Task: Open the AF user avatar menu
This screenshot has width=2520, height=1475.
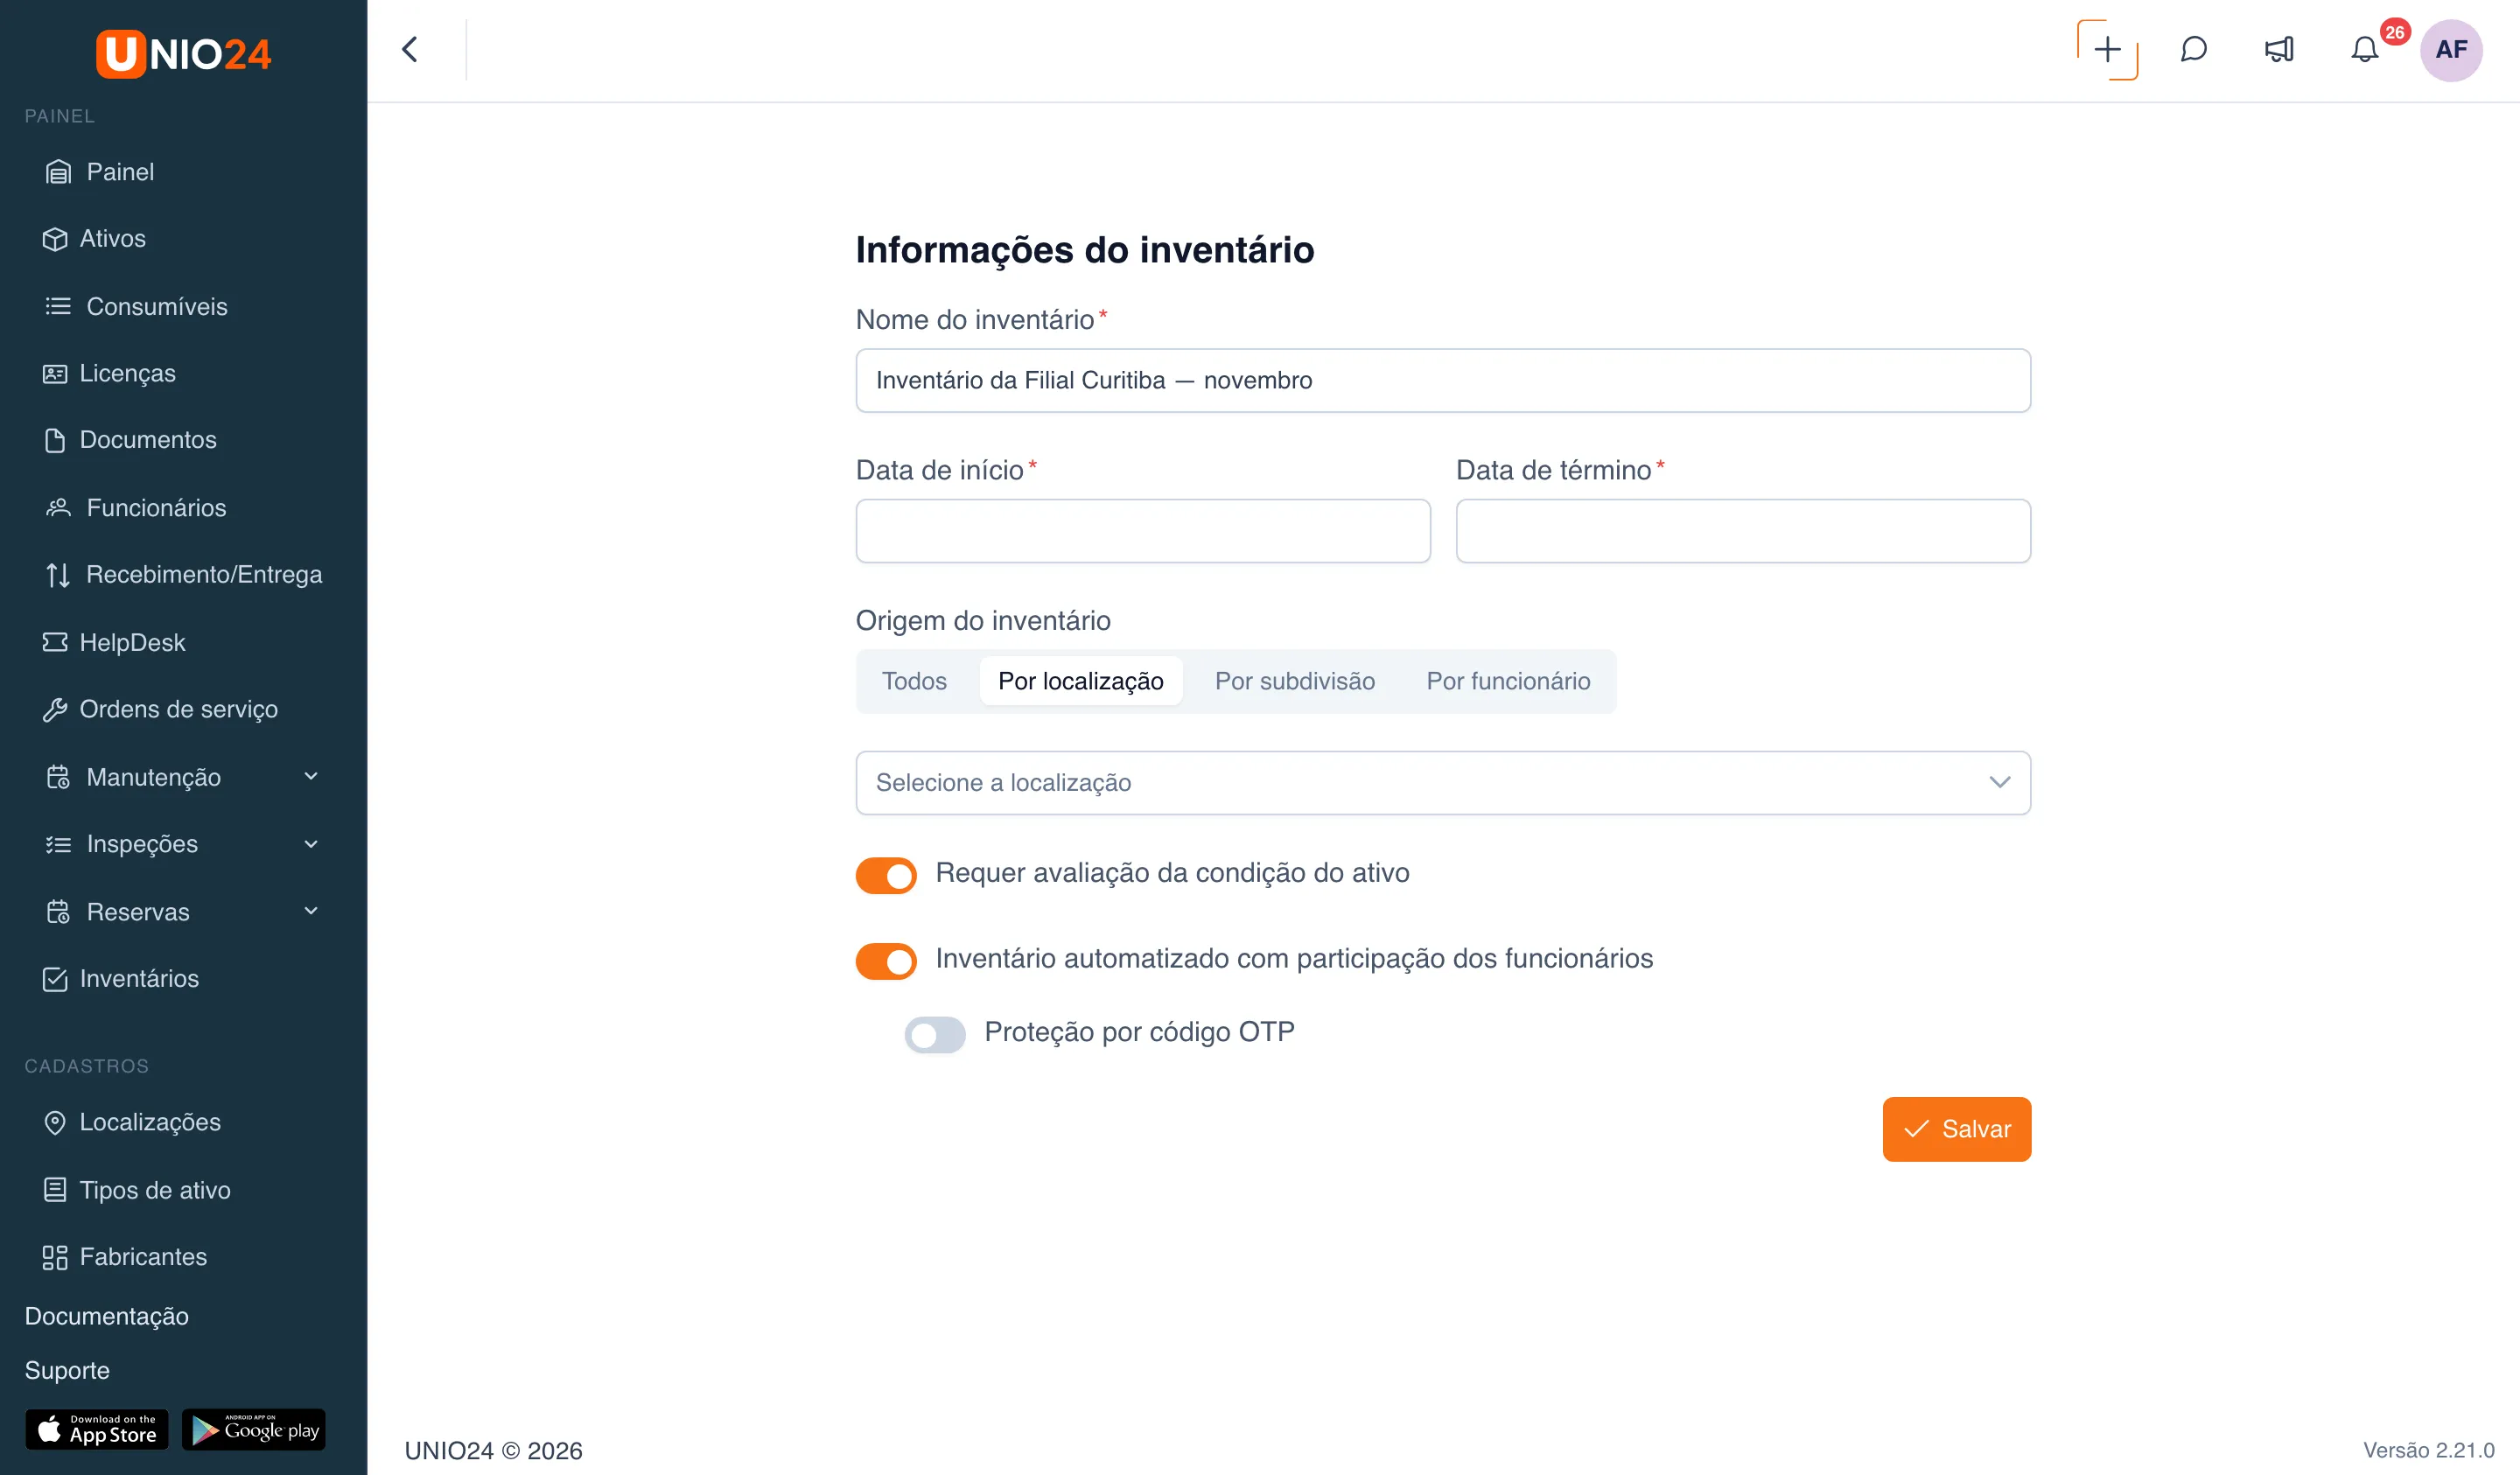Action: point(2451,50)
